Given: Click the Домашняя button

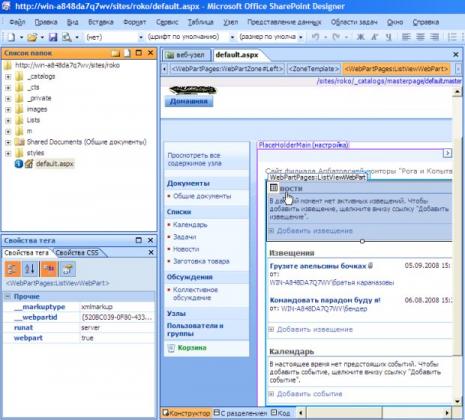Looking at the screenshot, I should [189, 101].
